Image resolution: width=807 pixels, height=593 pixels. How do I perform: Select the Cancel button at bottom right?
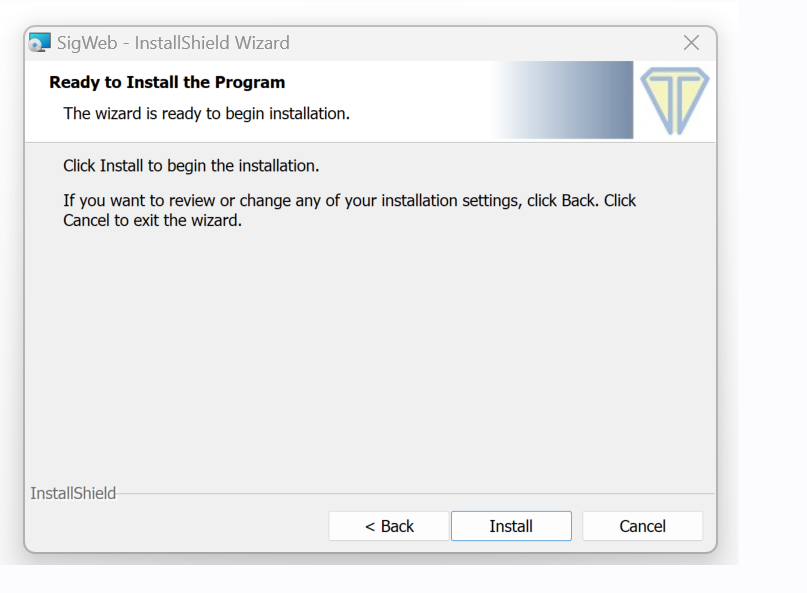point(642,525)
